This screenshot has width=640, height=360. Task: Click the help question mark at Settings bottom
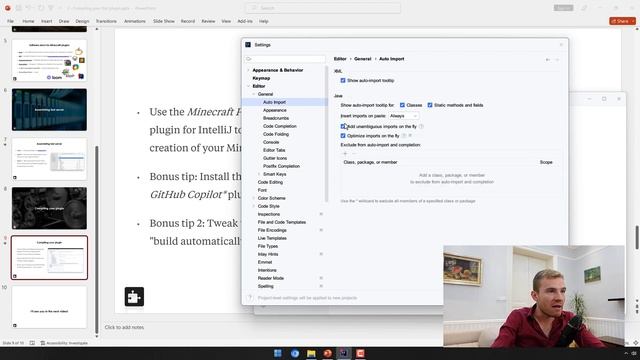coord(250,298)
